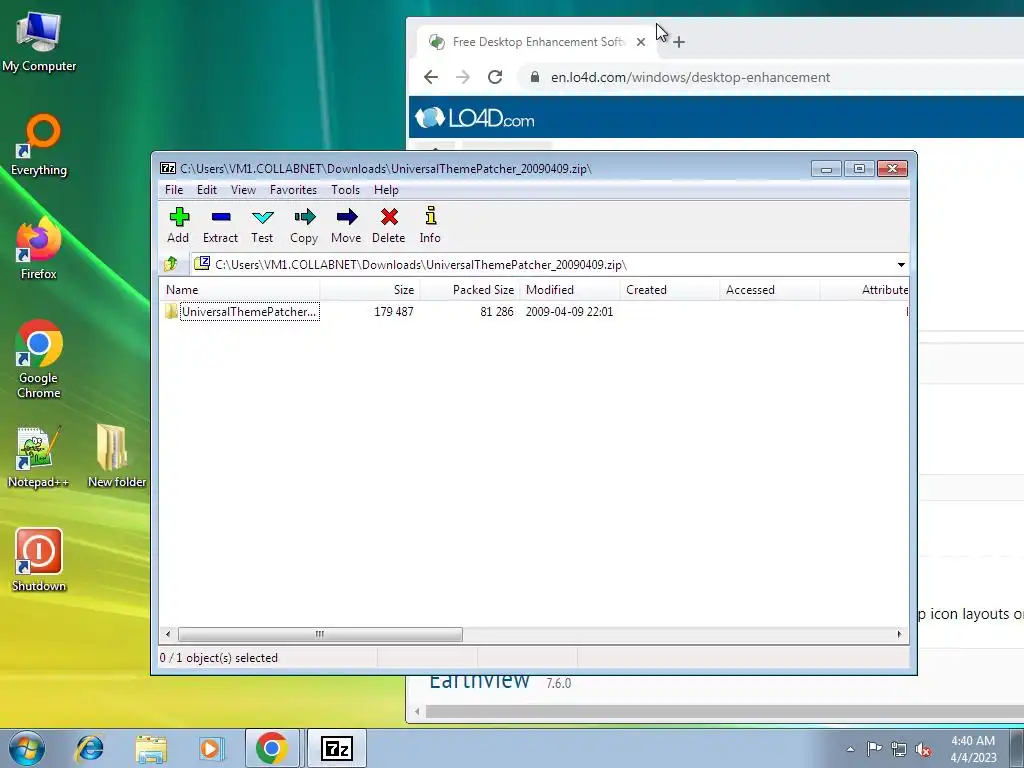Open the My Computer desktop icon
Viewport: 1024px width, 768px height.
tap(39, 42)
